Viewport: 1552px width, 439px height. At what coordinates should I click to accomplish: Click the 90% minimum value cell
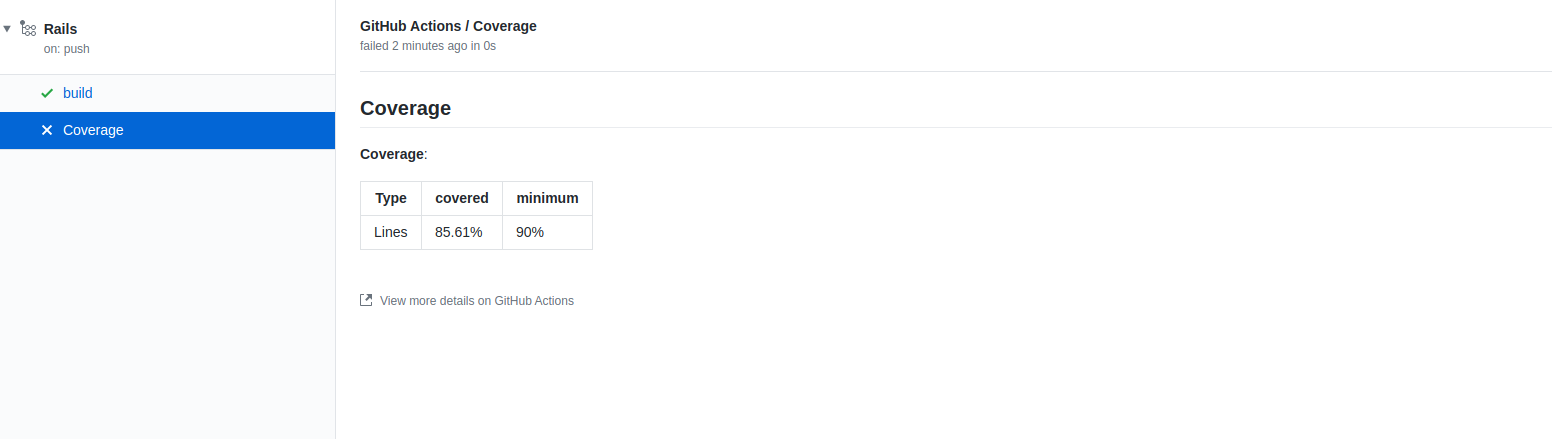(x=530, y=232)
